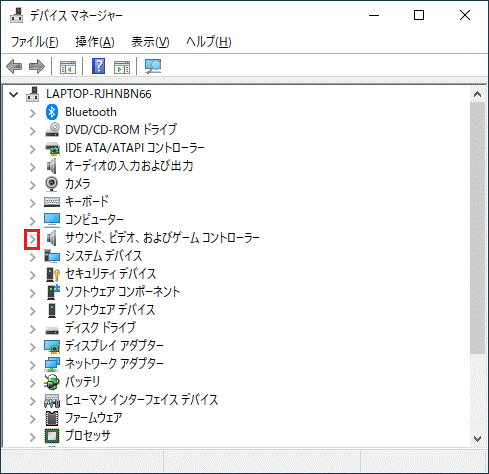The image size is (489, 474).
Task: Click the vertical scrollbar thumb
Action: pyautogui.click(x=477, y=228)
